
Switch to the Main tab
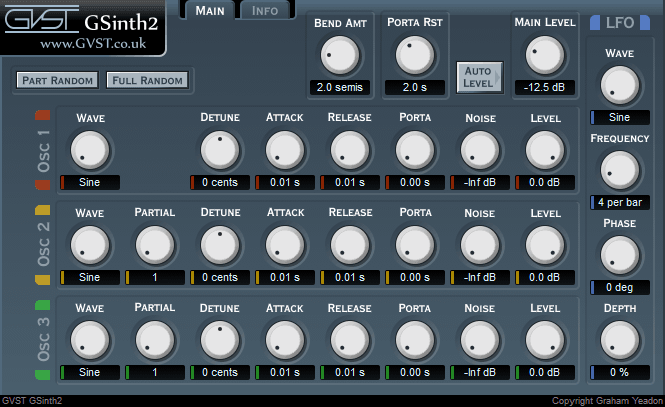(x=210, y=11)
